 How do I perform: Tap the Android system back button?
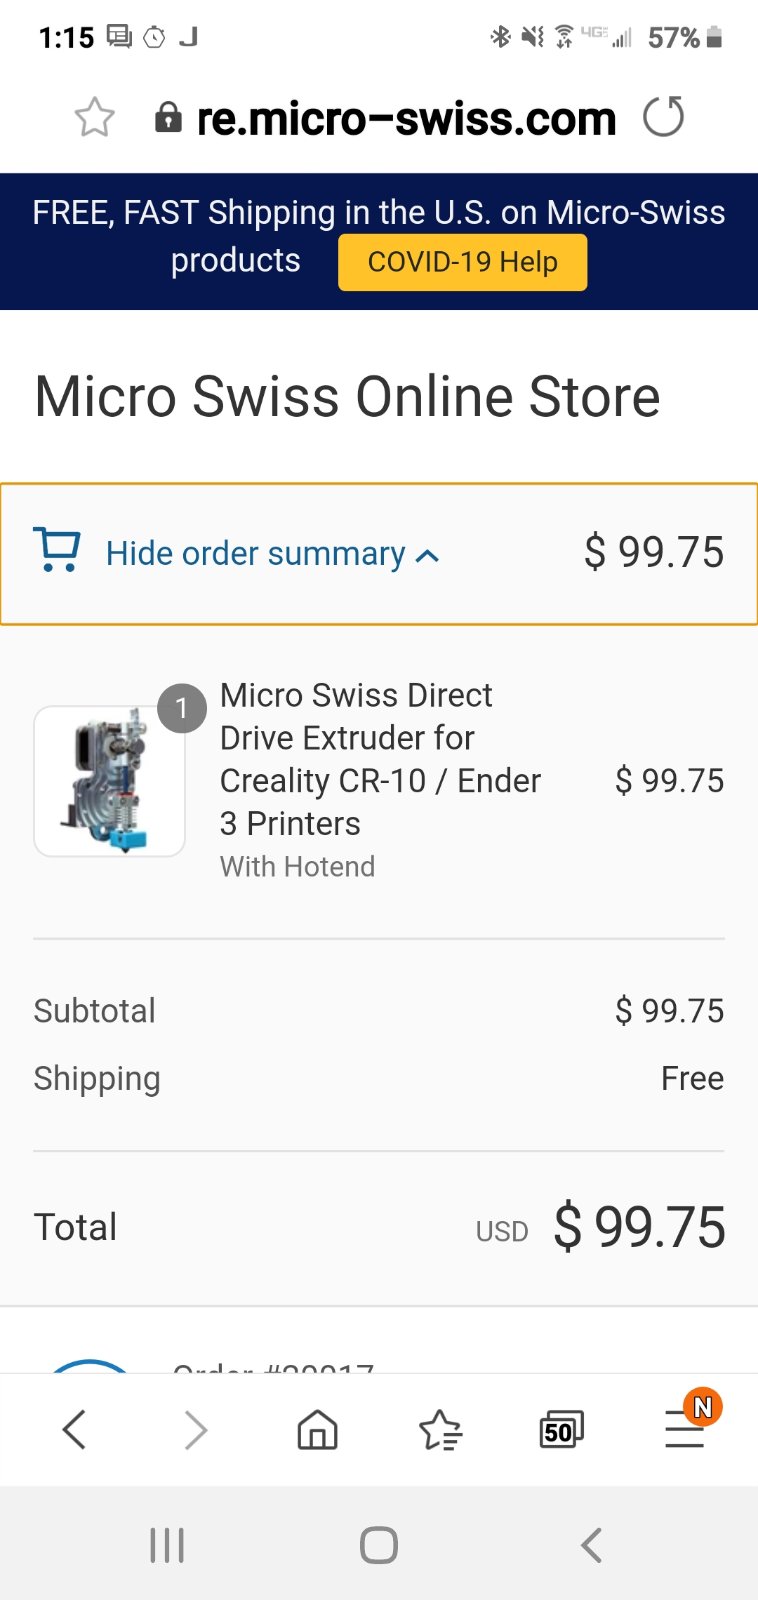point(591,1545)
